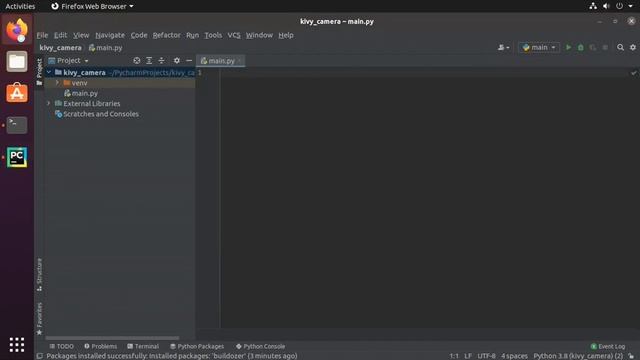Click Project panel horizontal scrollbar

(x=112, y=338)
